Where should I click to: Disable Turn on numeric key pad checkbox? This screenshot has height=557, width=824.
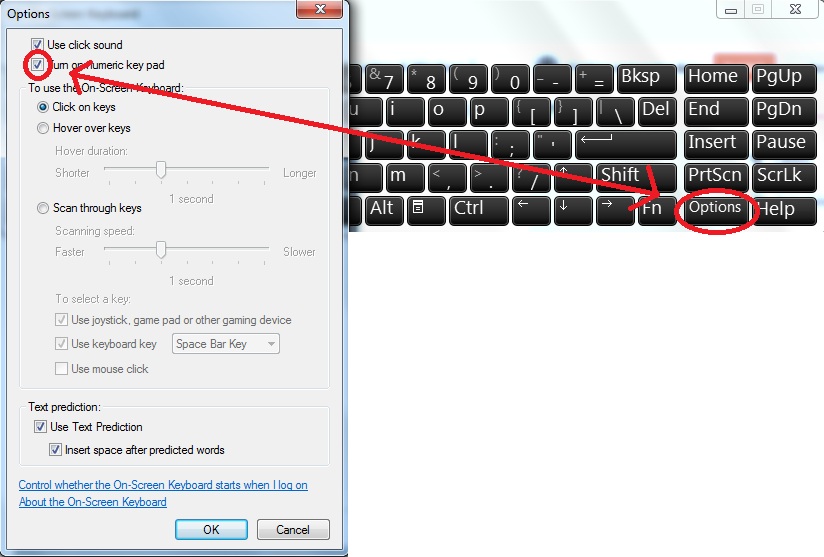37,65
